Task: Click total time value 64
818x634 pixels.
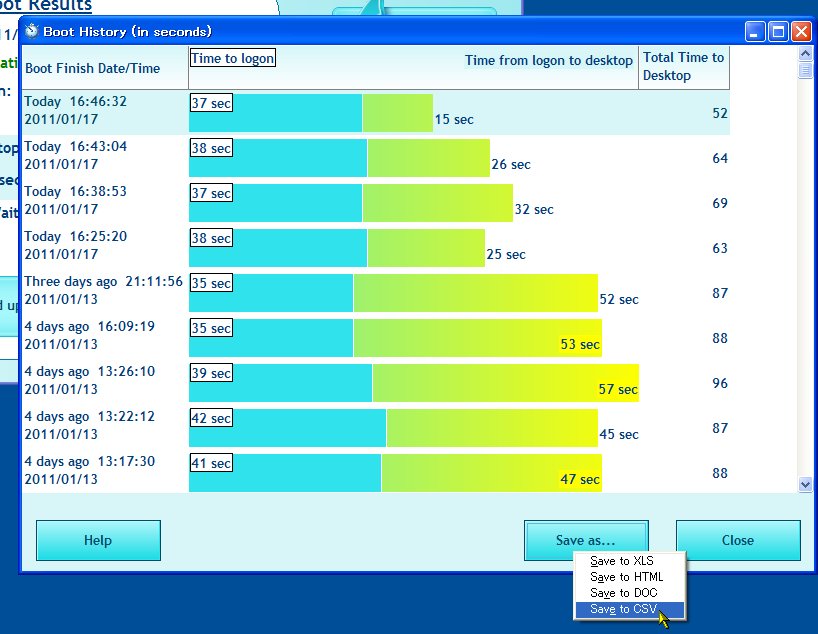Action: [720, 158]
